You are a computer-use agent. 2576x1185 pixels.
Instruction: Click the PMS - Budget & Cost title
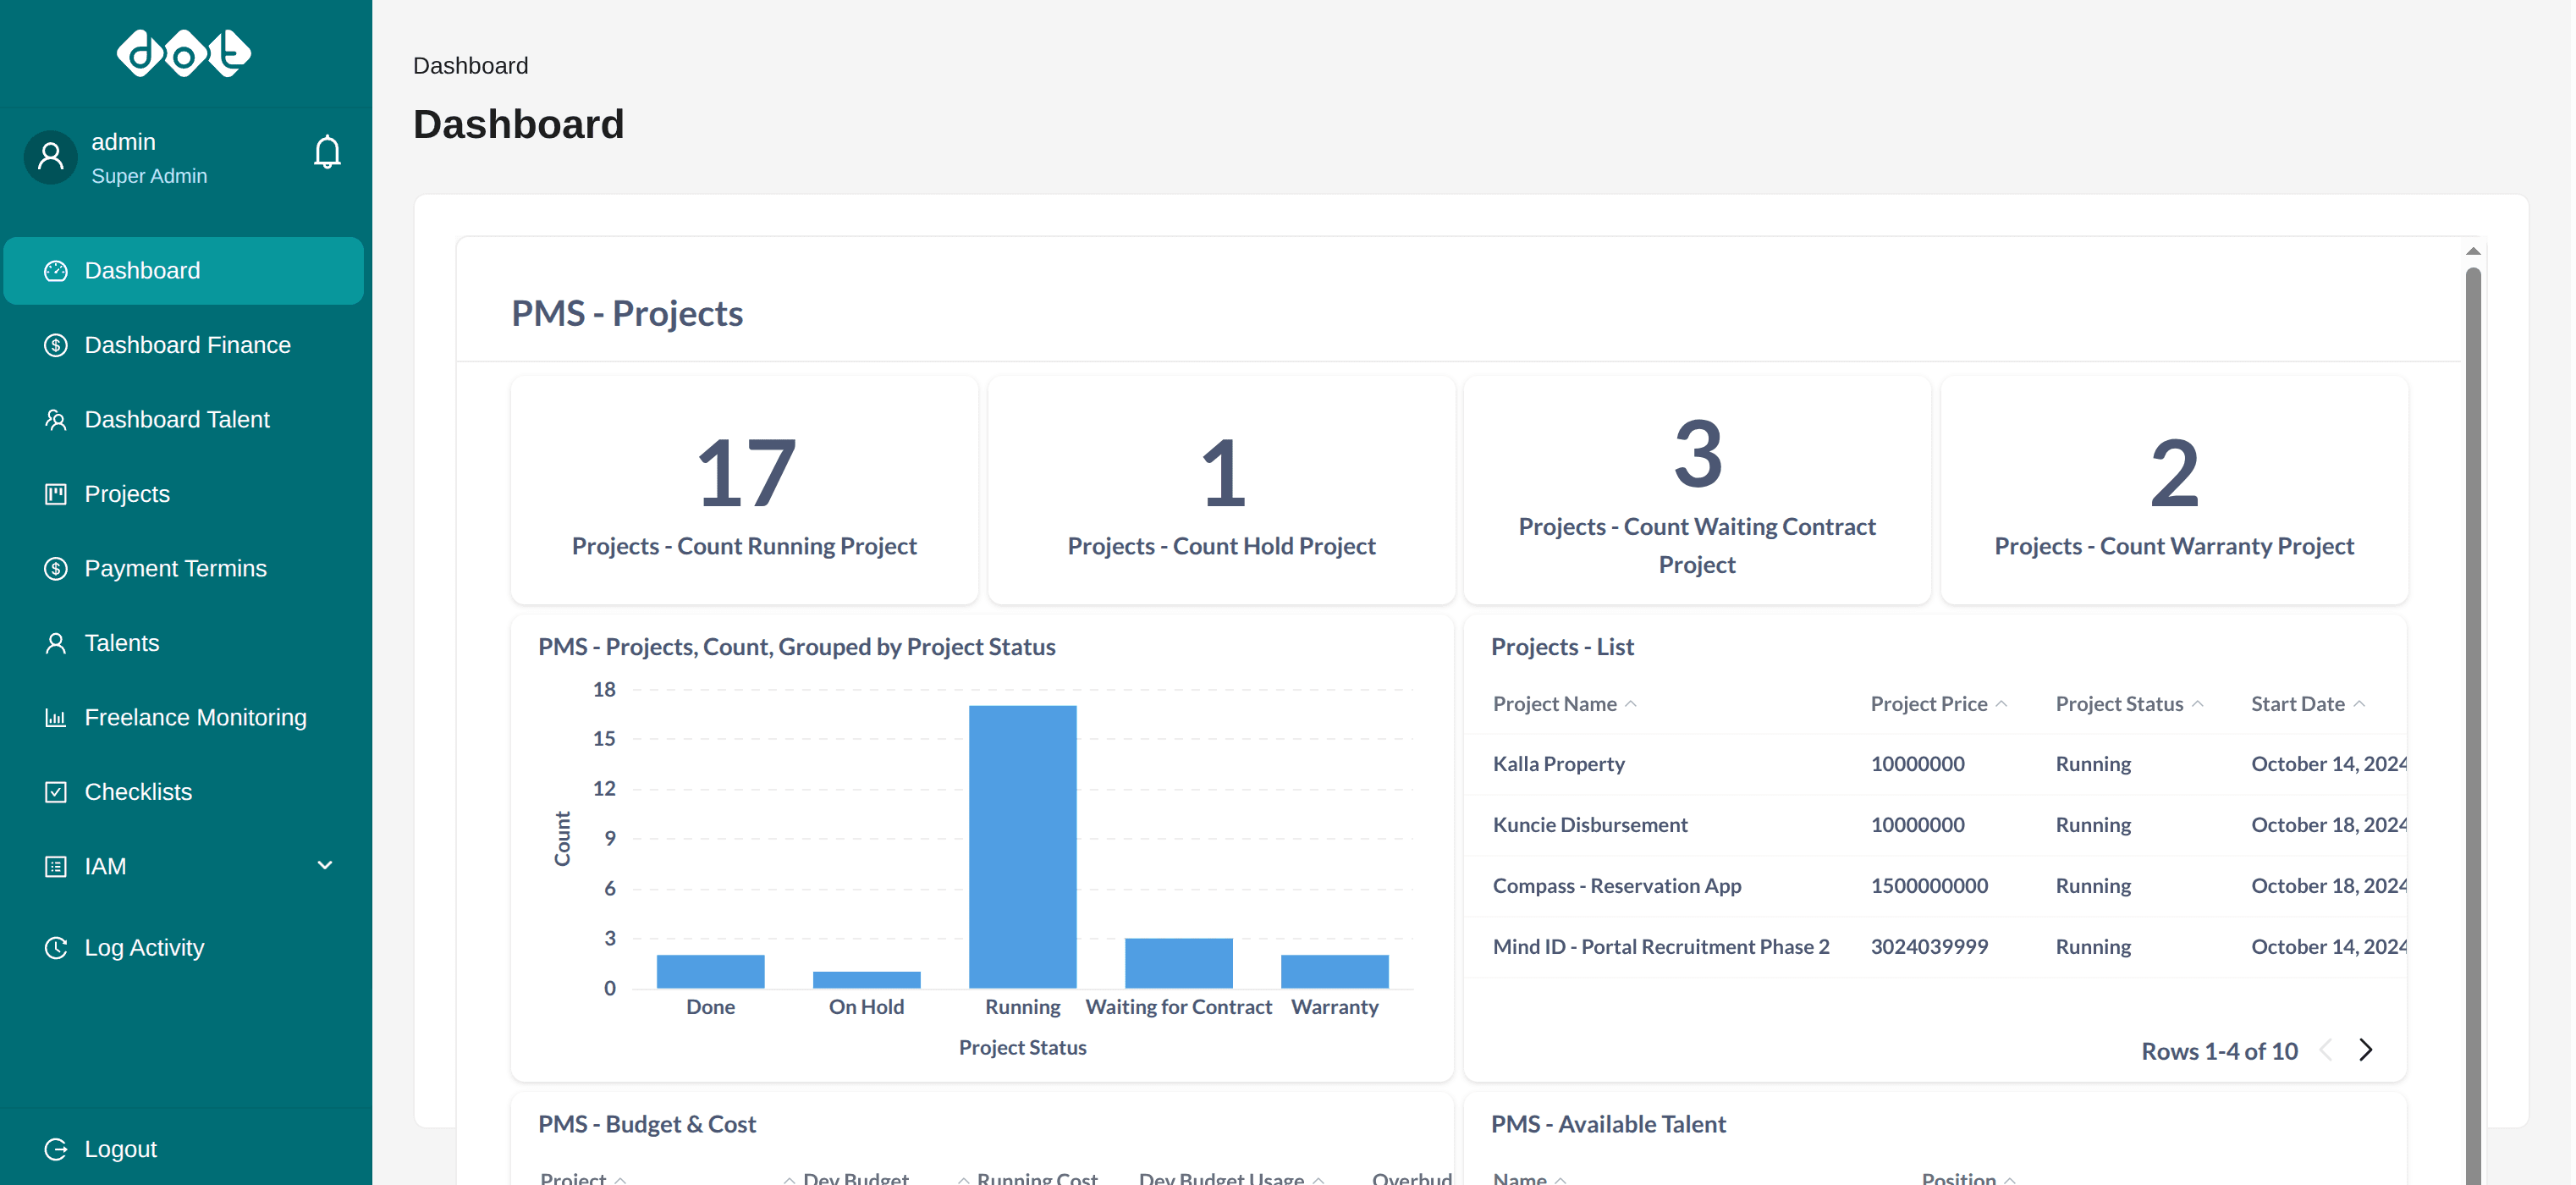point(647,1124)
